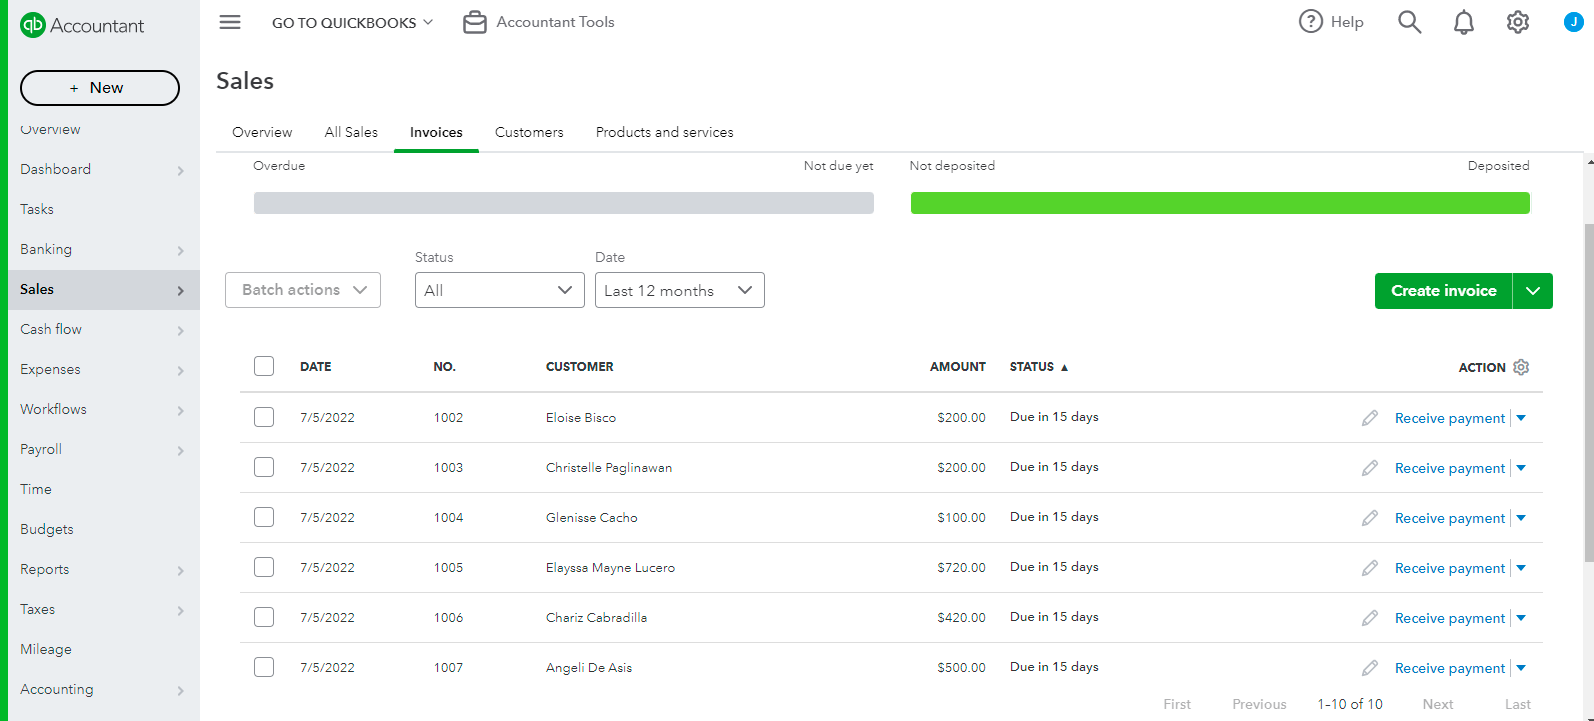Click the pencil edit icon for invoice 1002

1370,418
